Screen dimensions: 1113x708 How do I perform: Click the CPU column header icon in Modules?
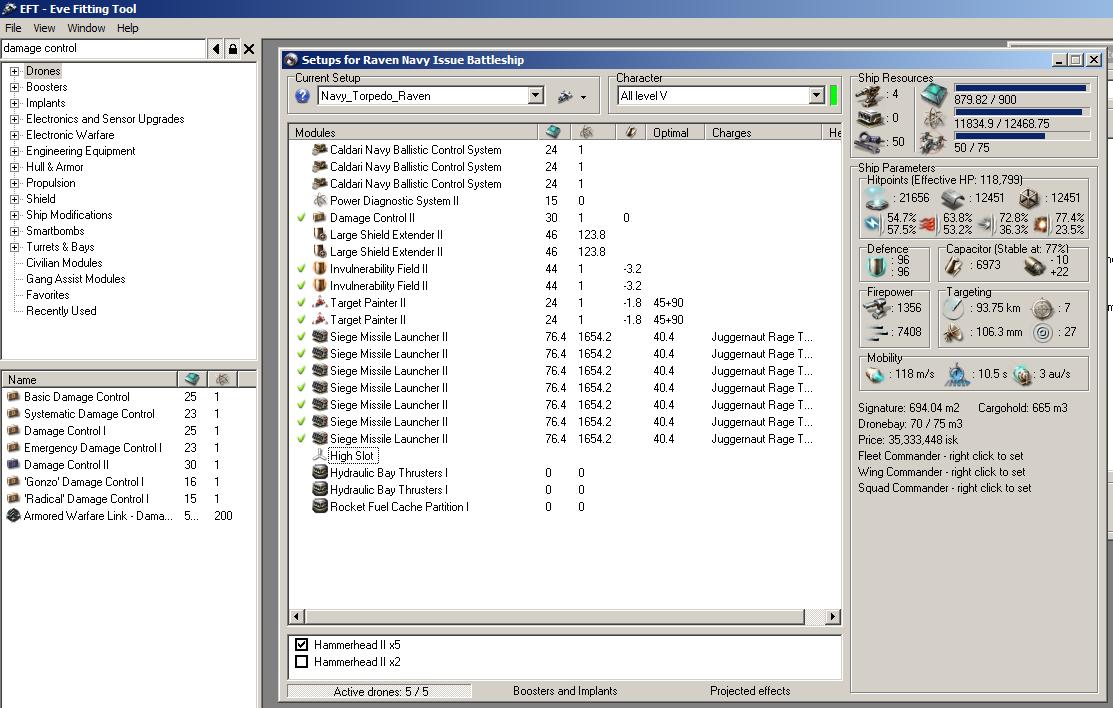[553, 132]
